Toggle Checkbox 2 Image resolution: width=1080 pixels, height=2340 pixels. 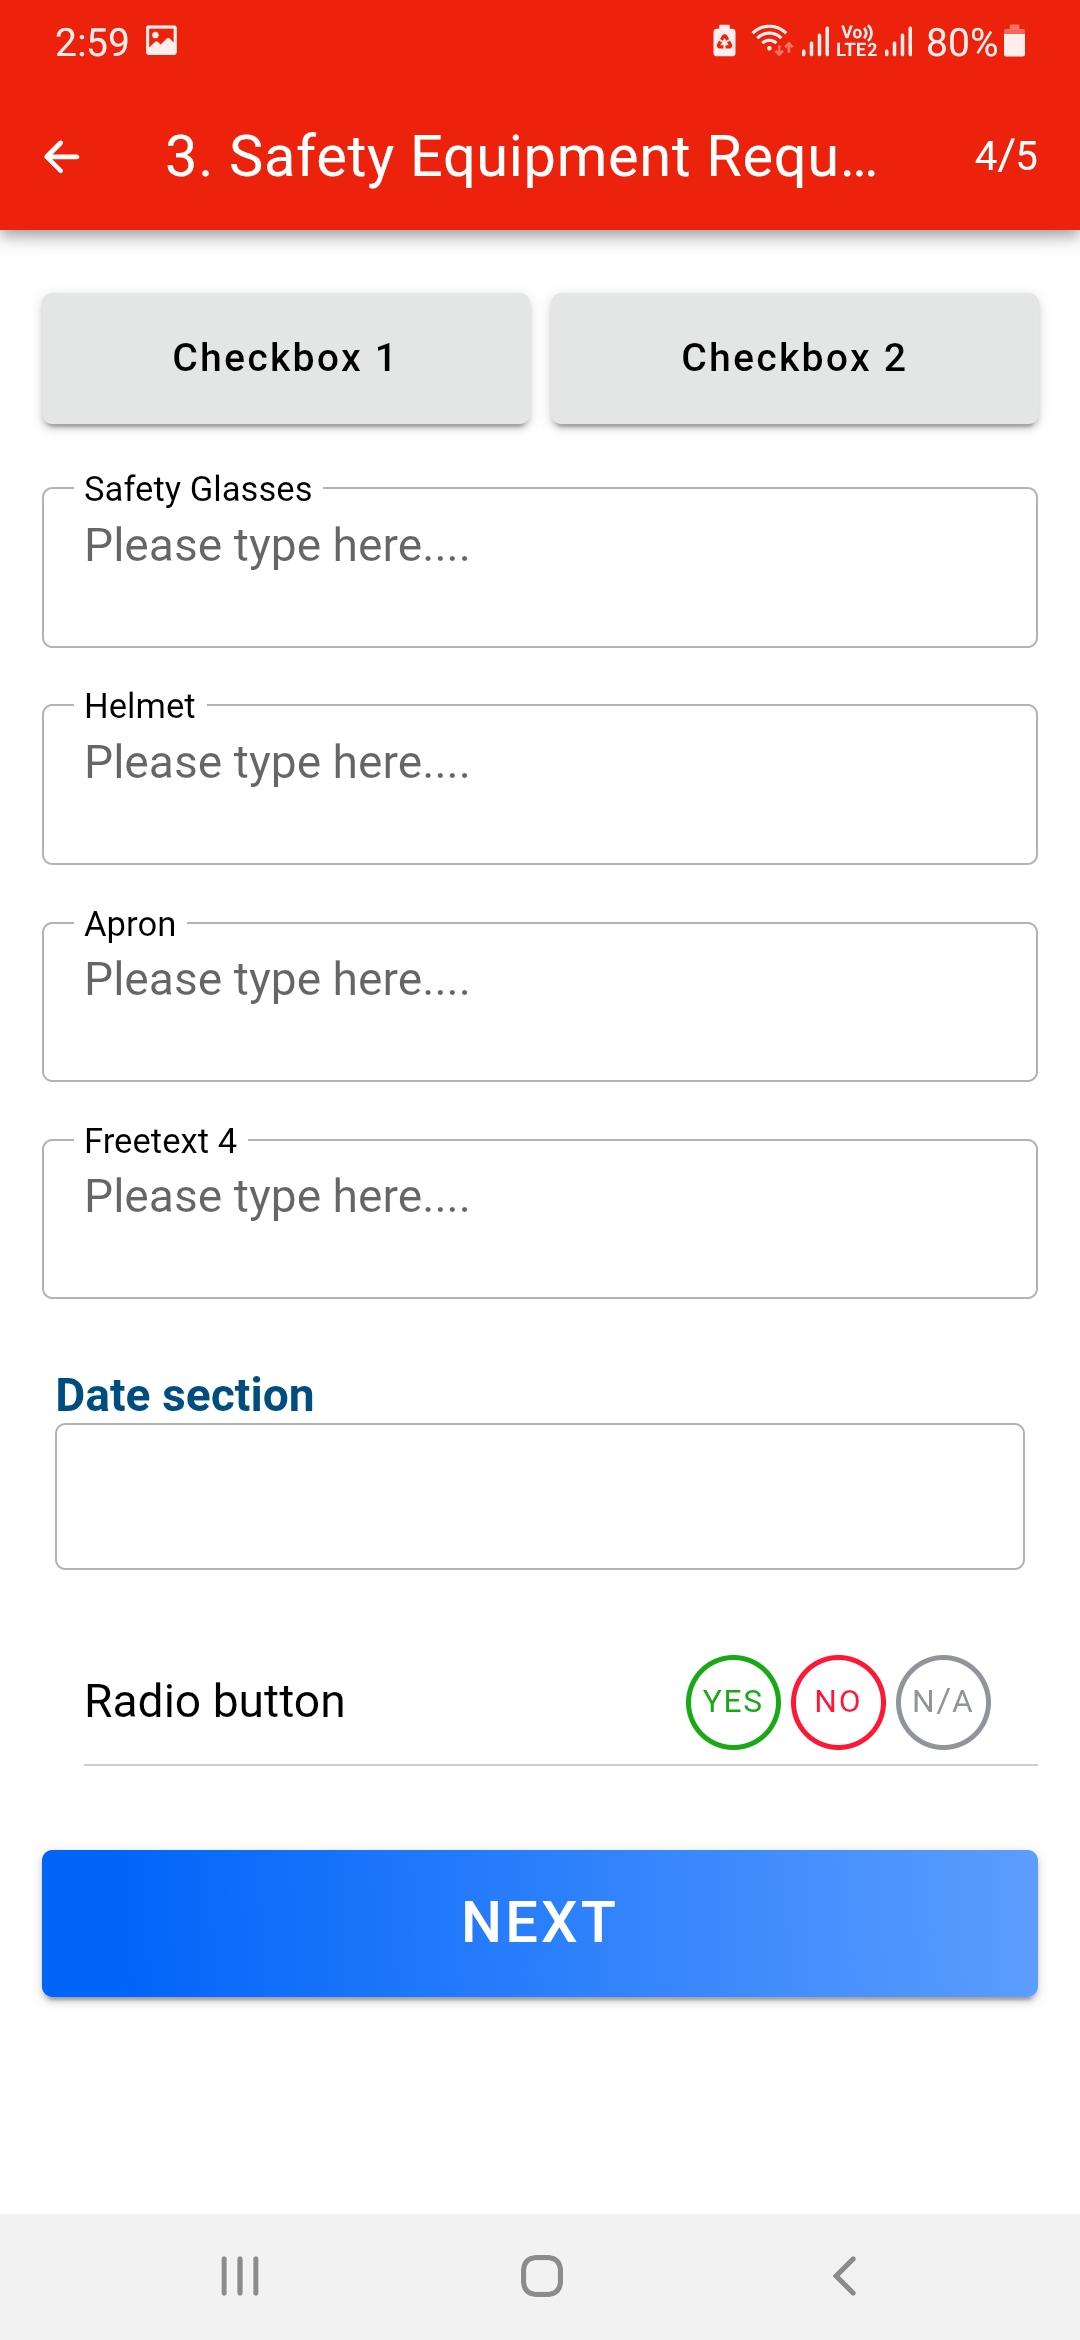click(x=794, y=358)
